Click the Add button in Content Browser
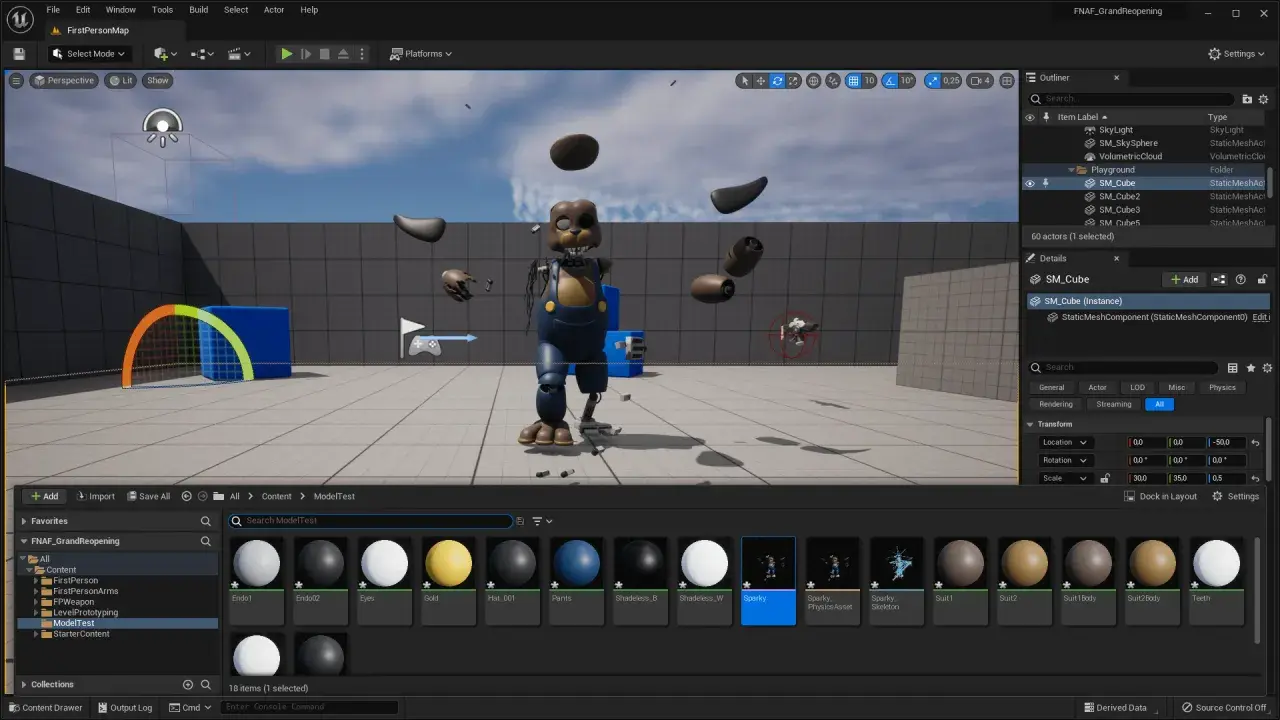 (x=44, y=497)
